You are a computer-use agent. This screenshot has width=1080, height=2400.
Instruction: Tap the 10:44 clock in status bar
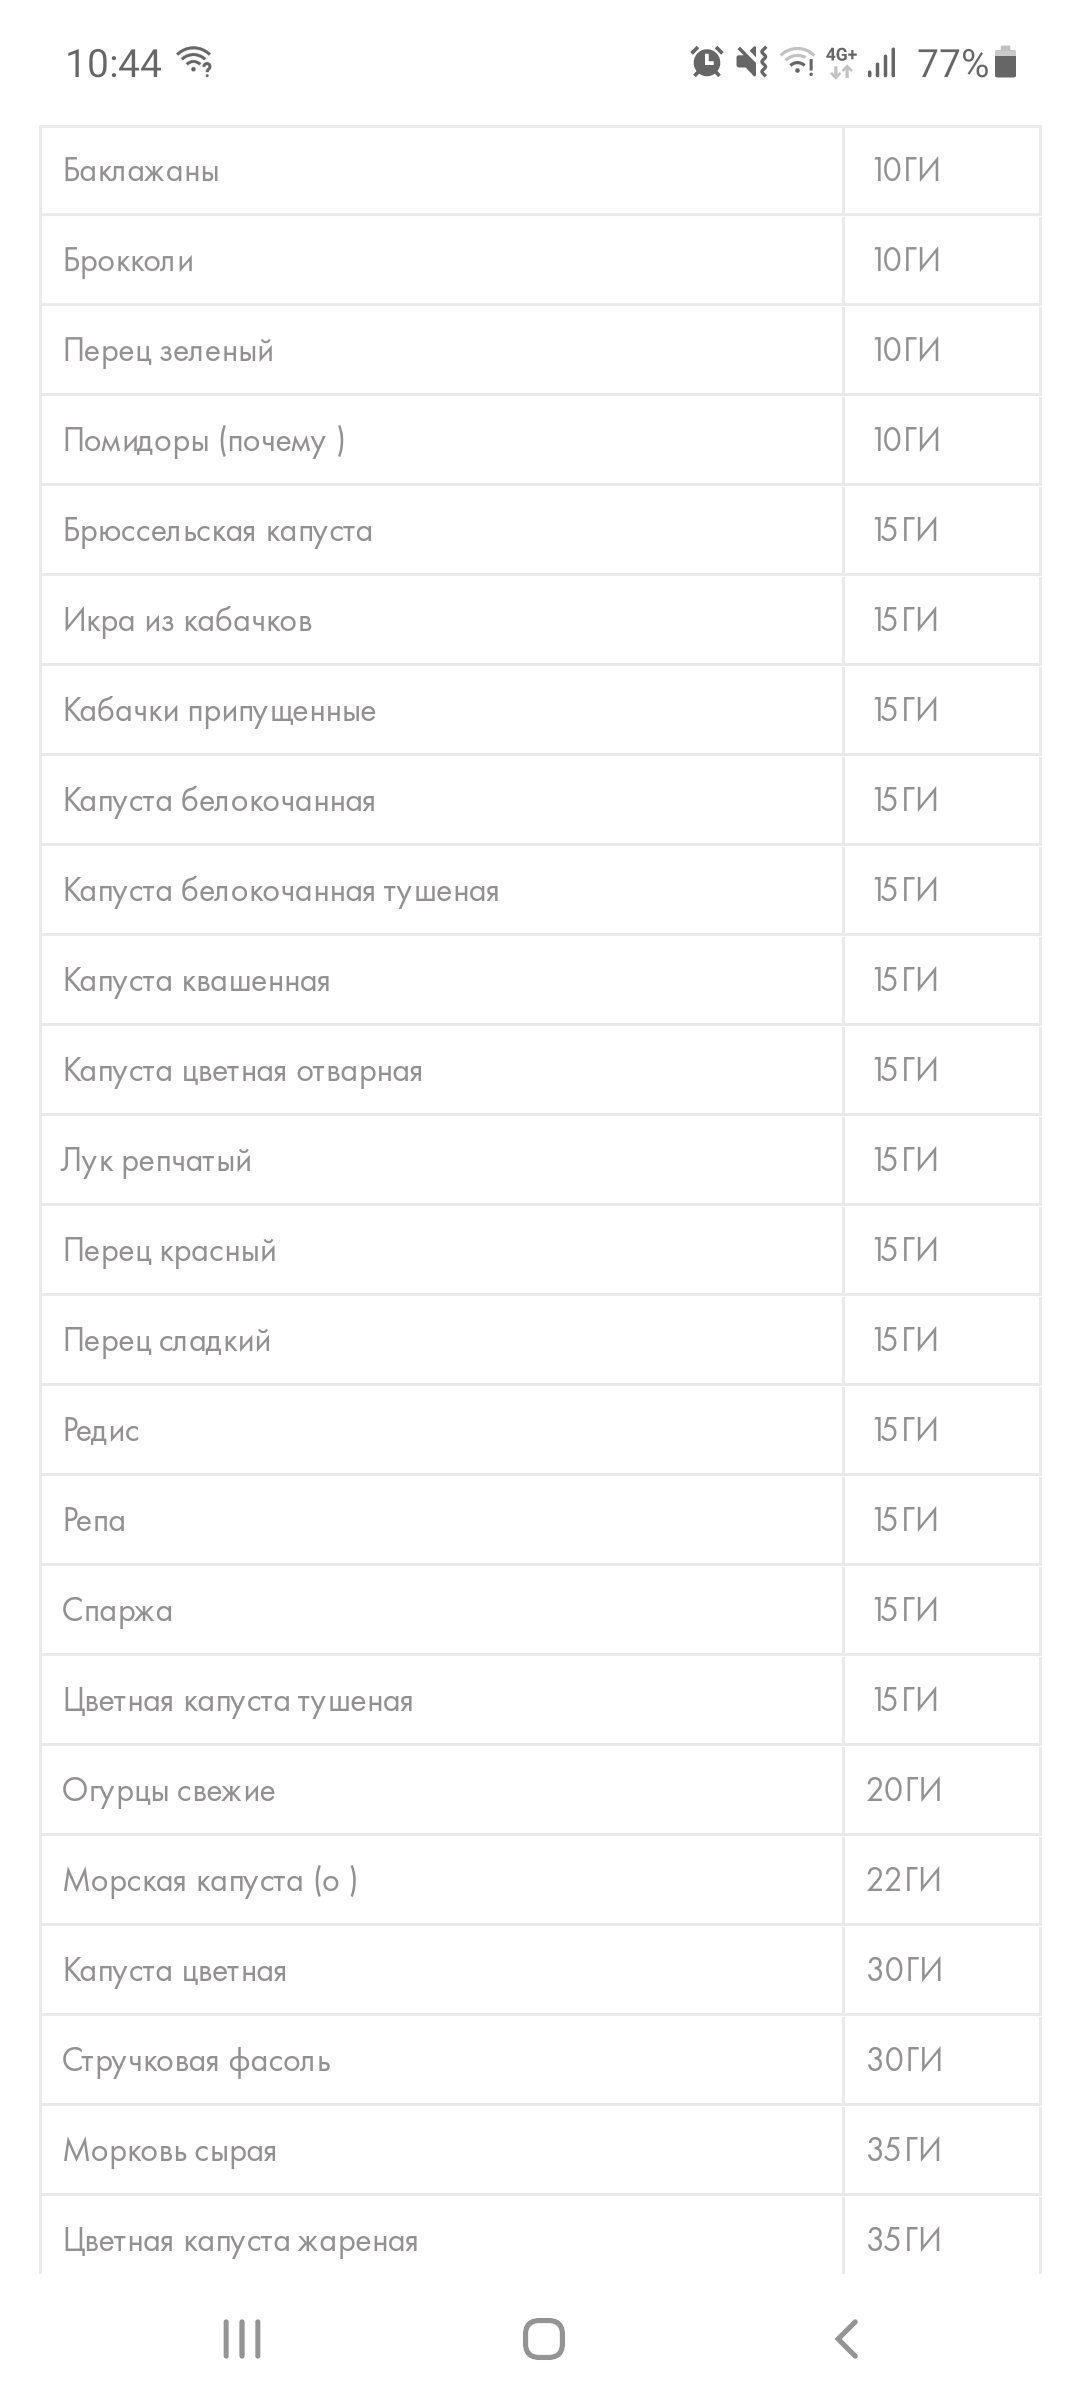click(113, 64)
